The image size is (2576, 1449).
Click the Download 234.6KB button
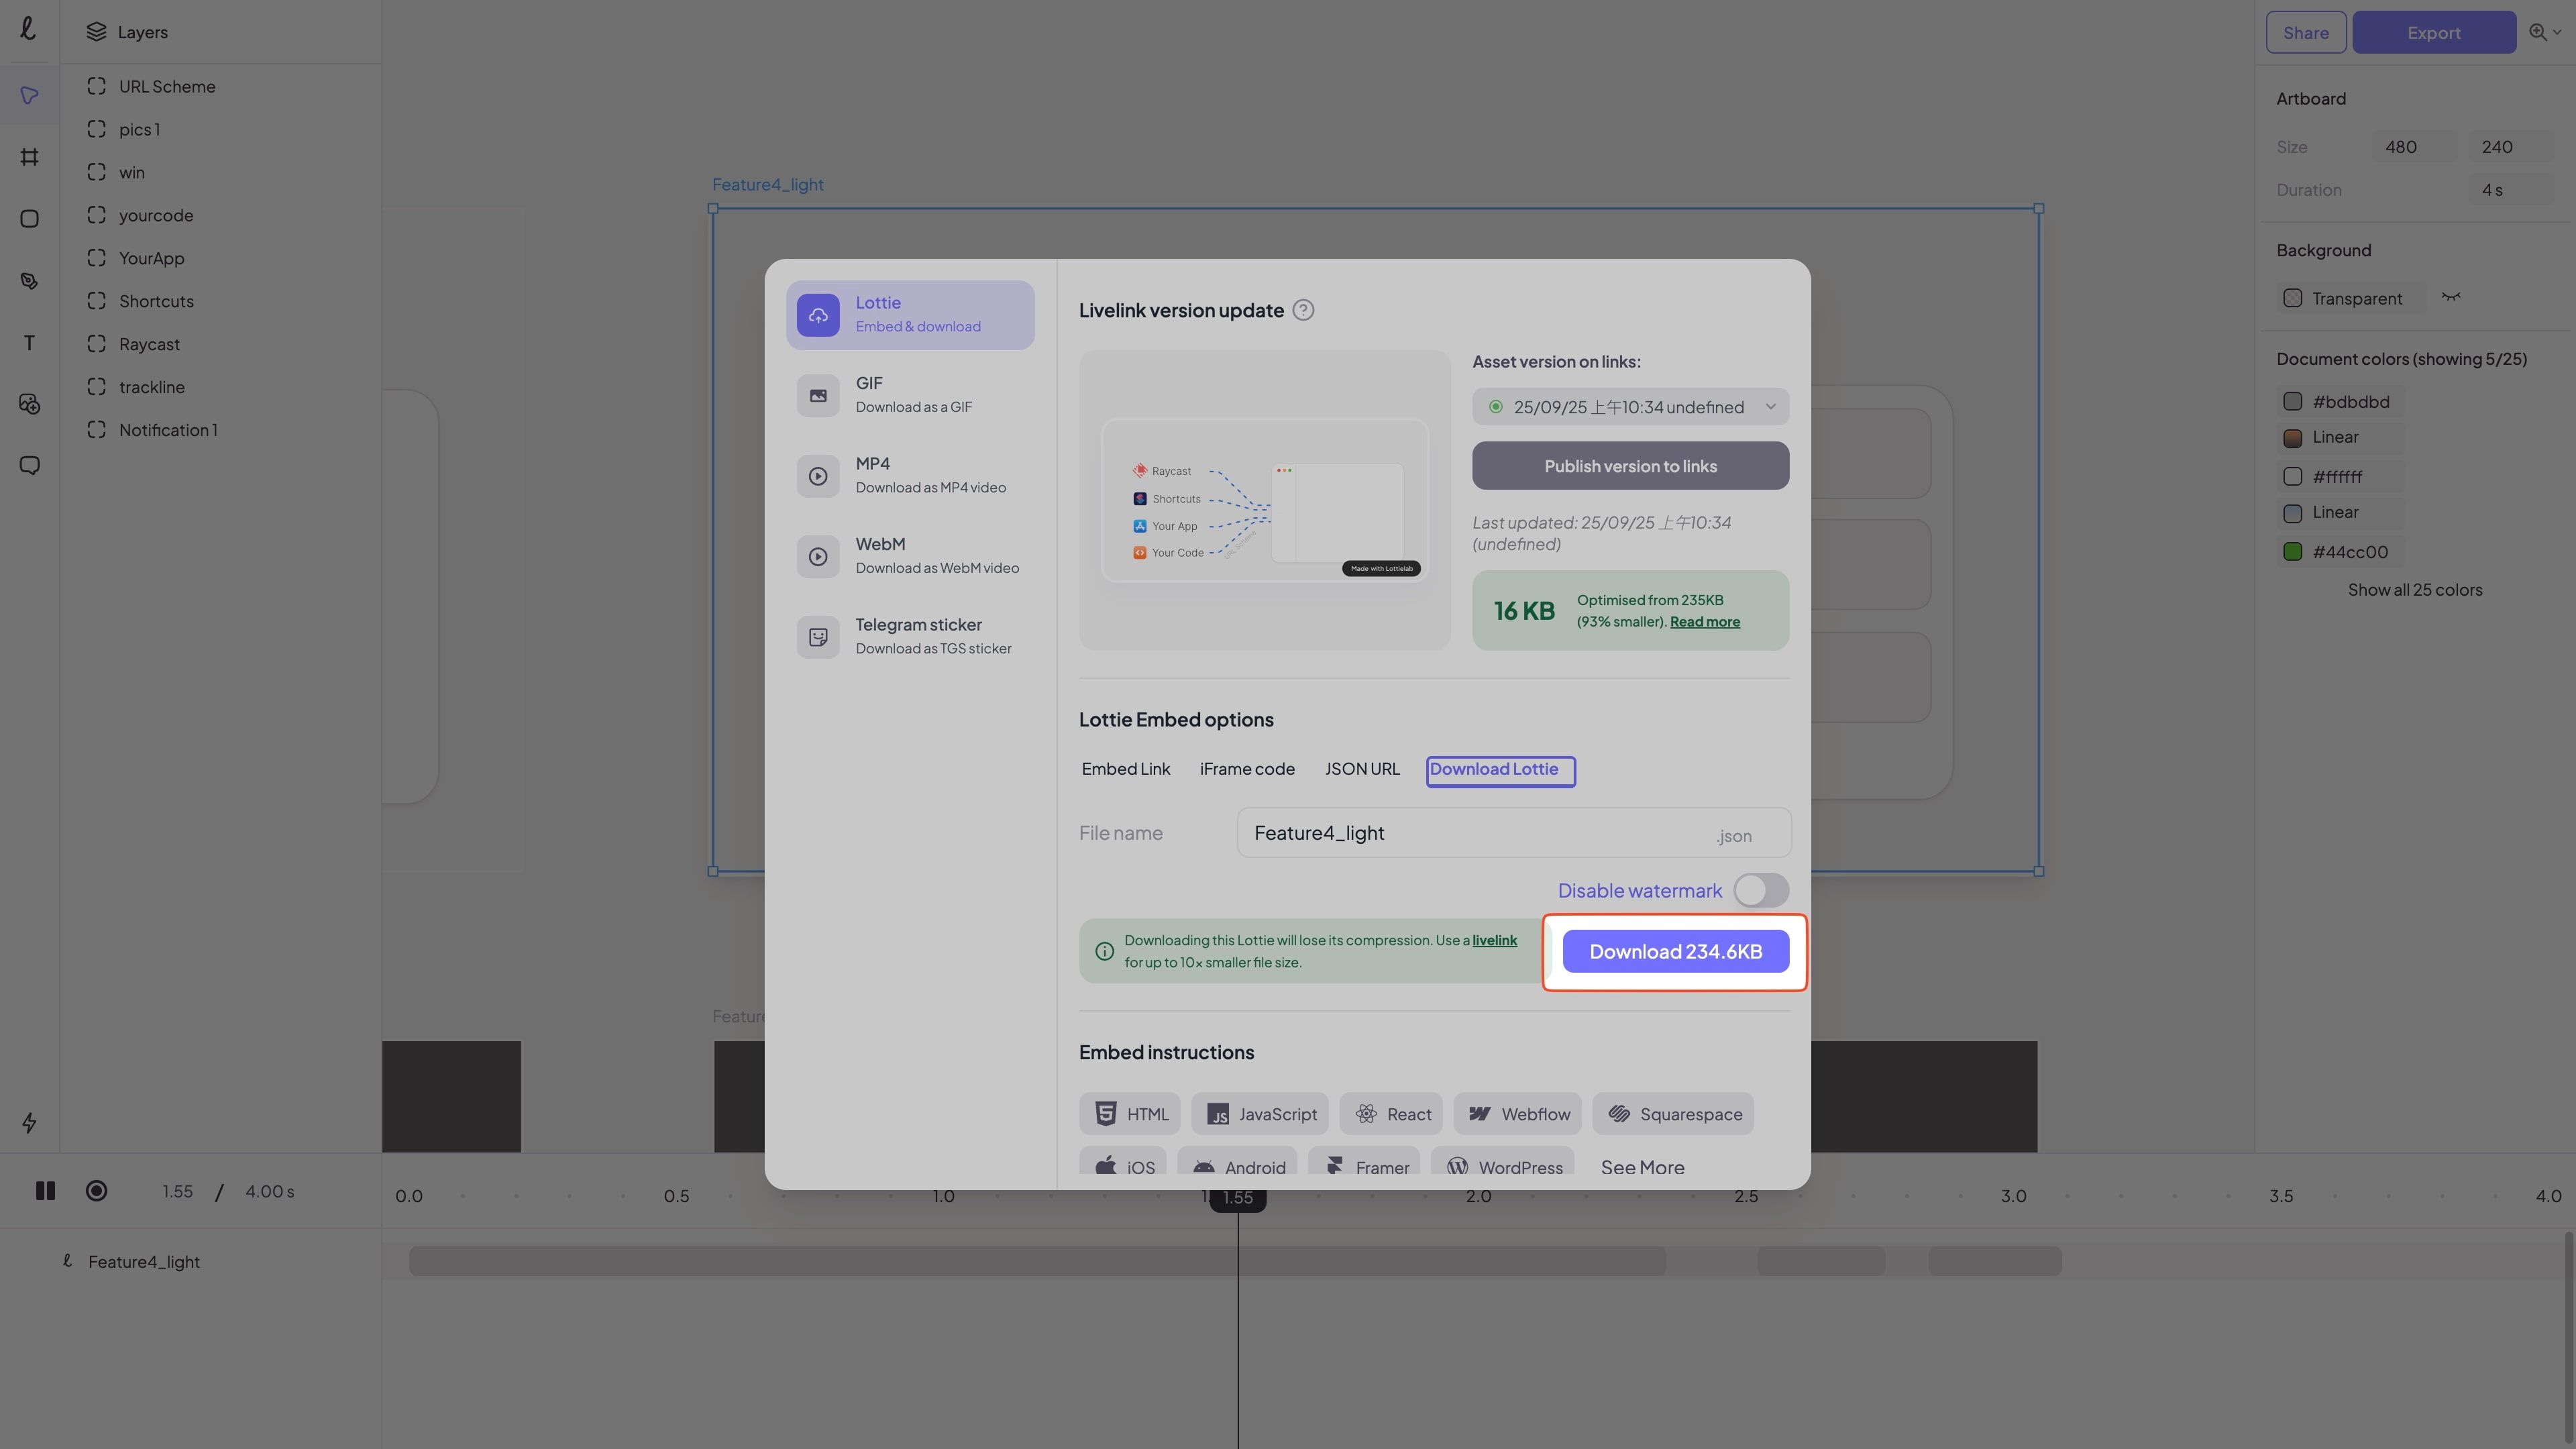point(1675,952)
